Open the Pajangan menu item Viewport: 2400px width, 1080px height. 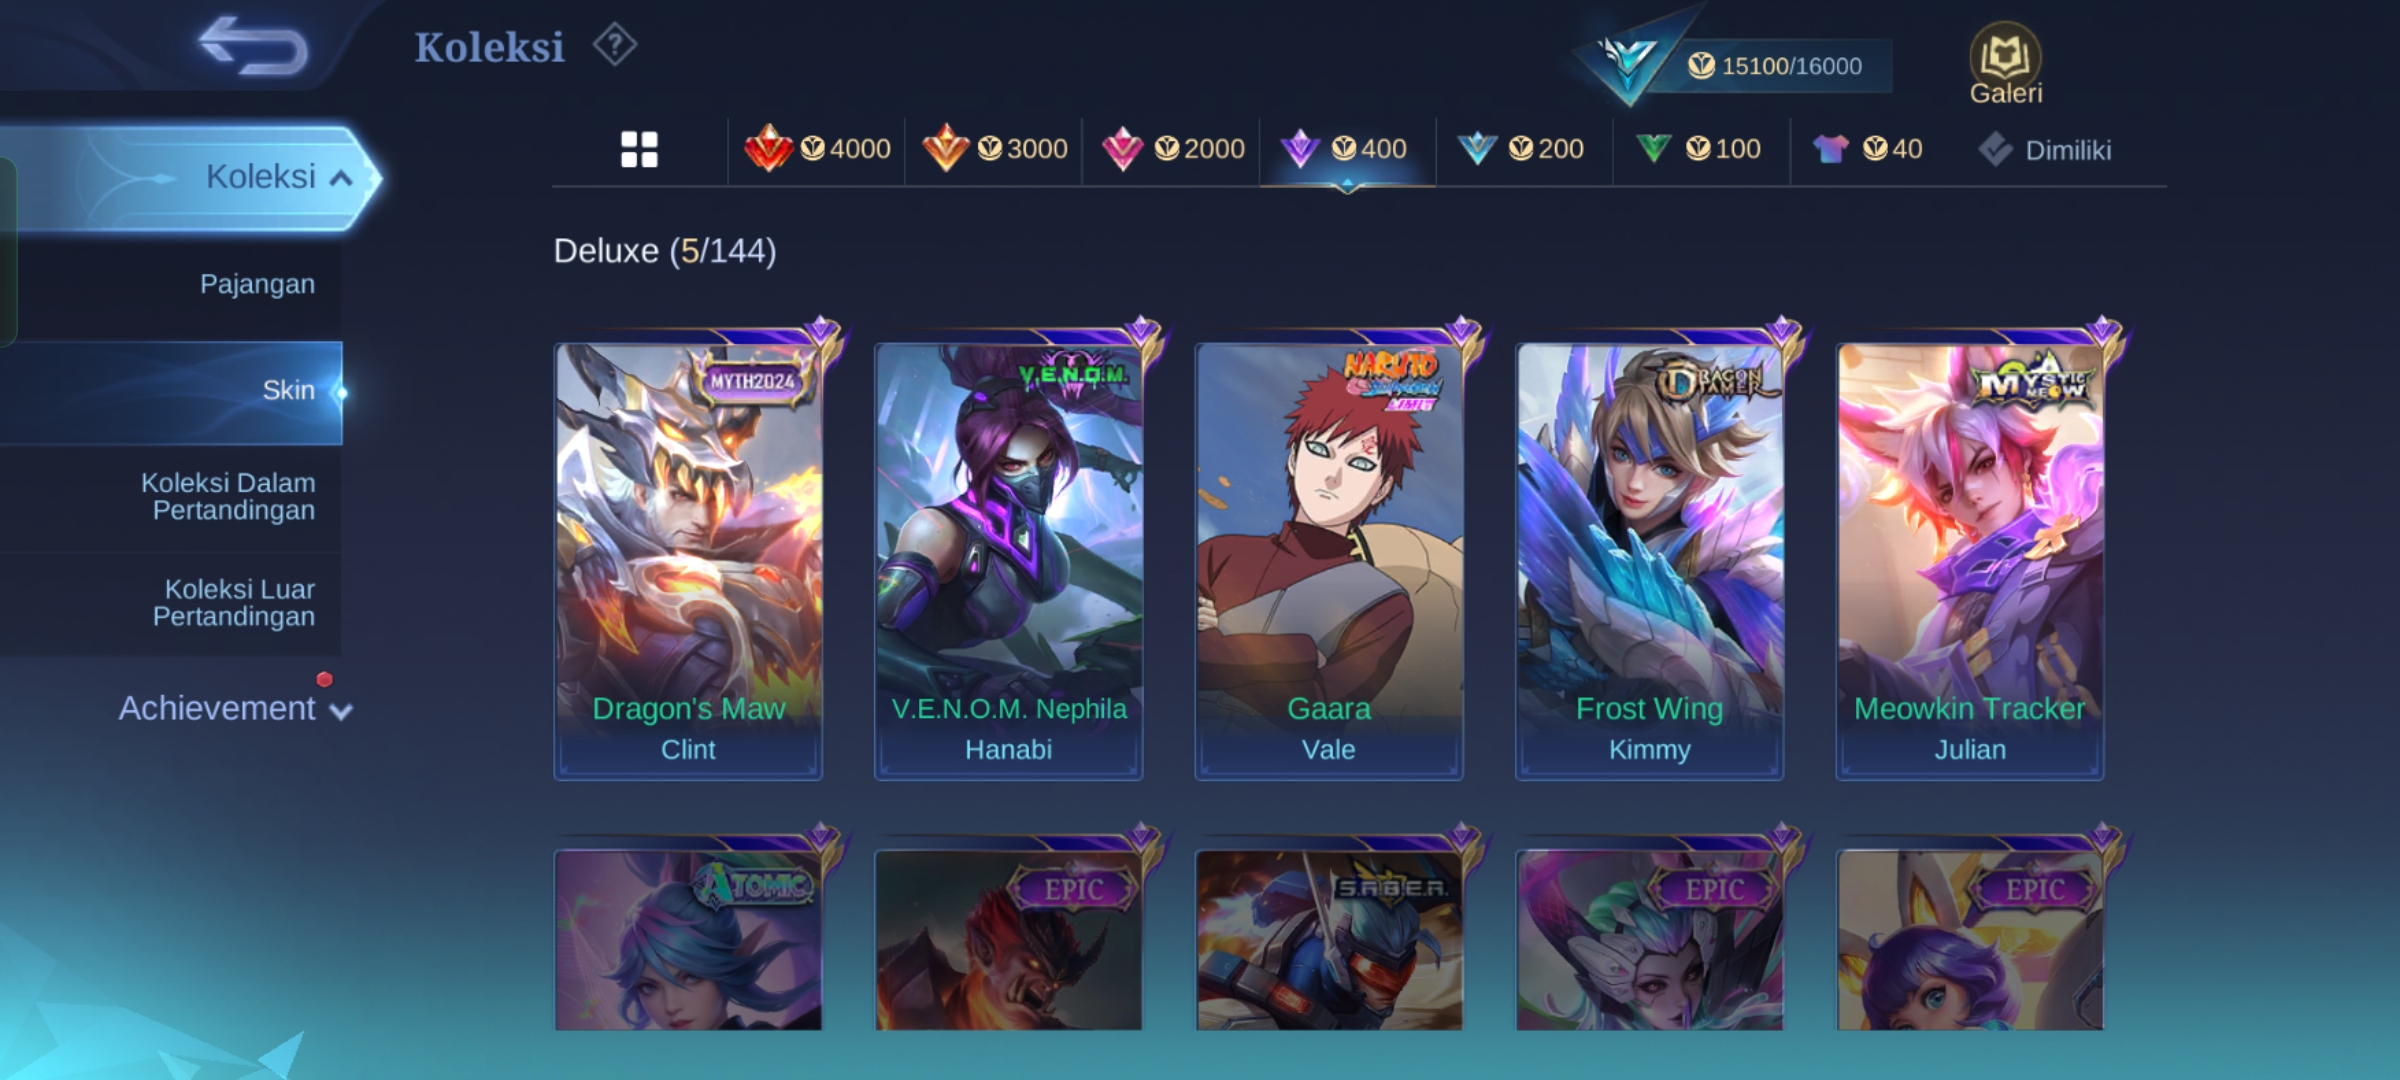pos(257,284)
